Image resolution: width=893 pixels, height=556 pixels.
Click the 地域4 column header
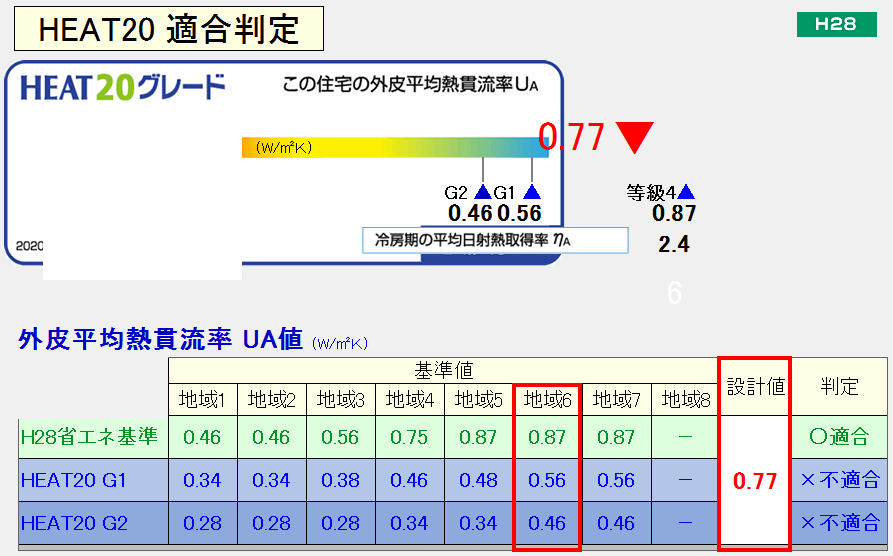coord(409,400)
